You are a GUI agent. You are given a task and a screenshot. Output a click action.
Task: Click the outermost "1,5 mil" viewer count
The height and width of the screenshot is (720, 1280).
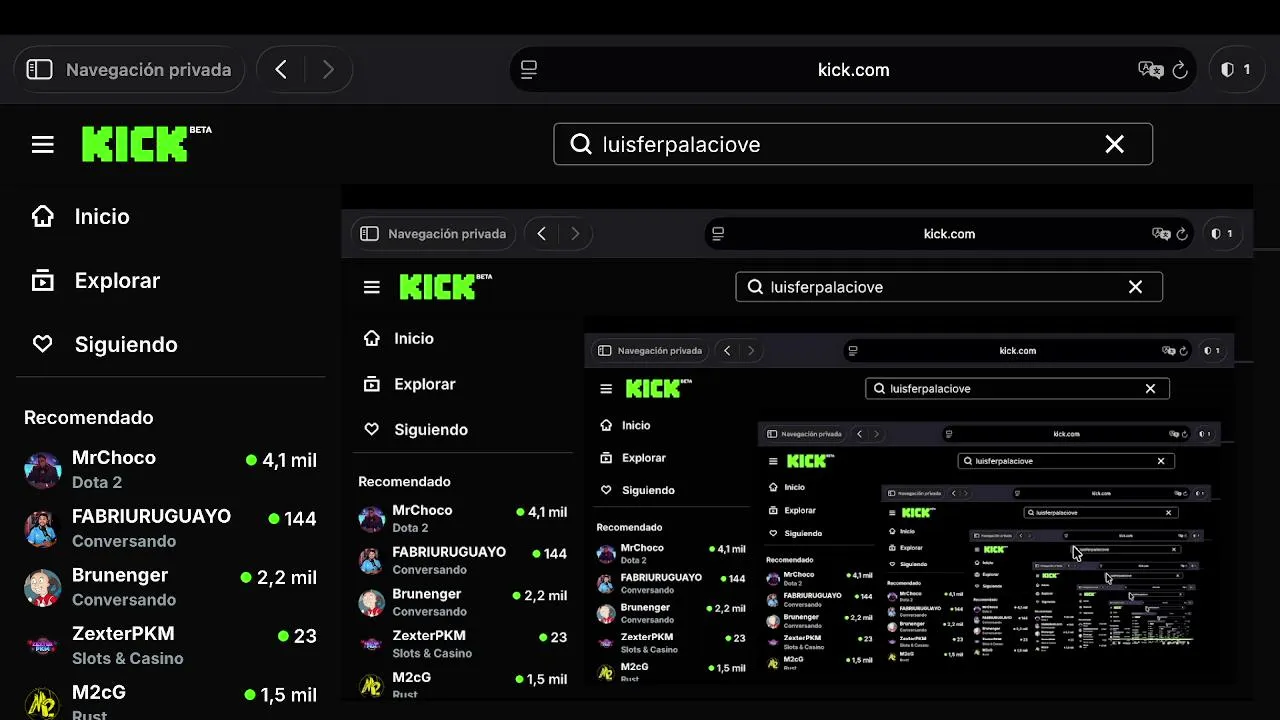(288, 695)
